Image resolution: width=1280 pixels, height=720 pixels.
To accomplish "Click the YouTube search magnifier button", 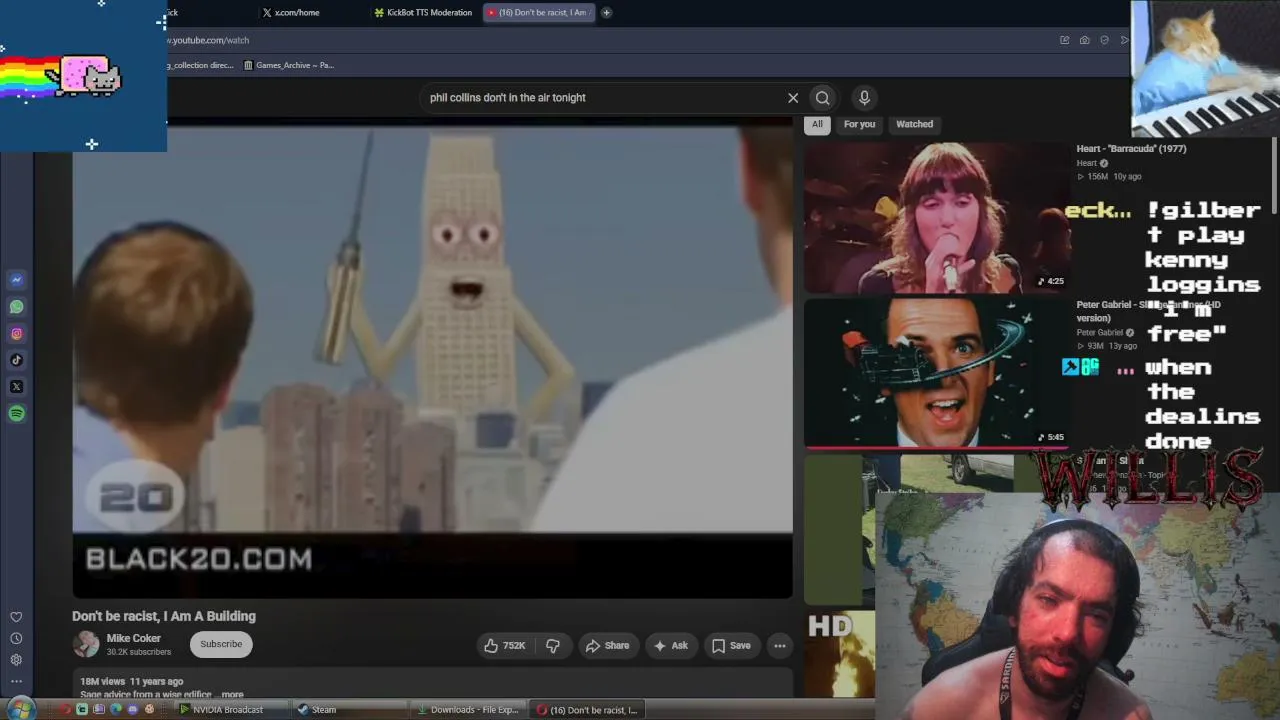I will (822, 98).
